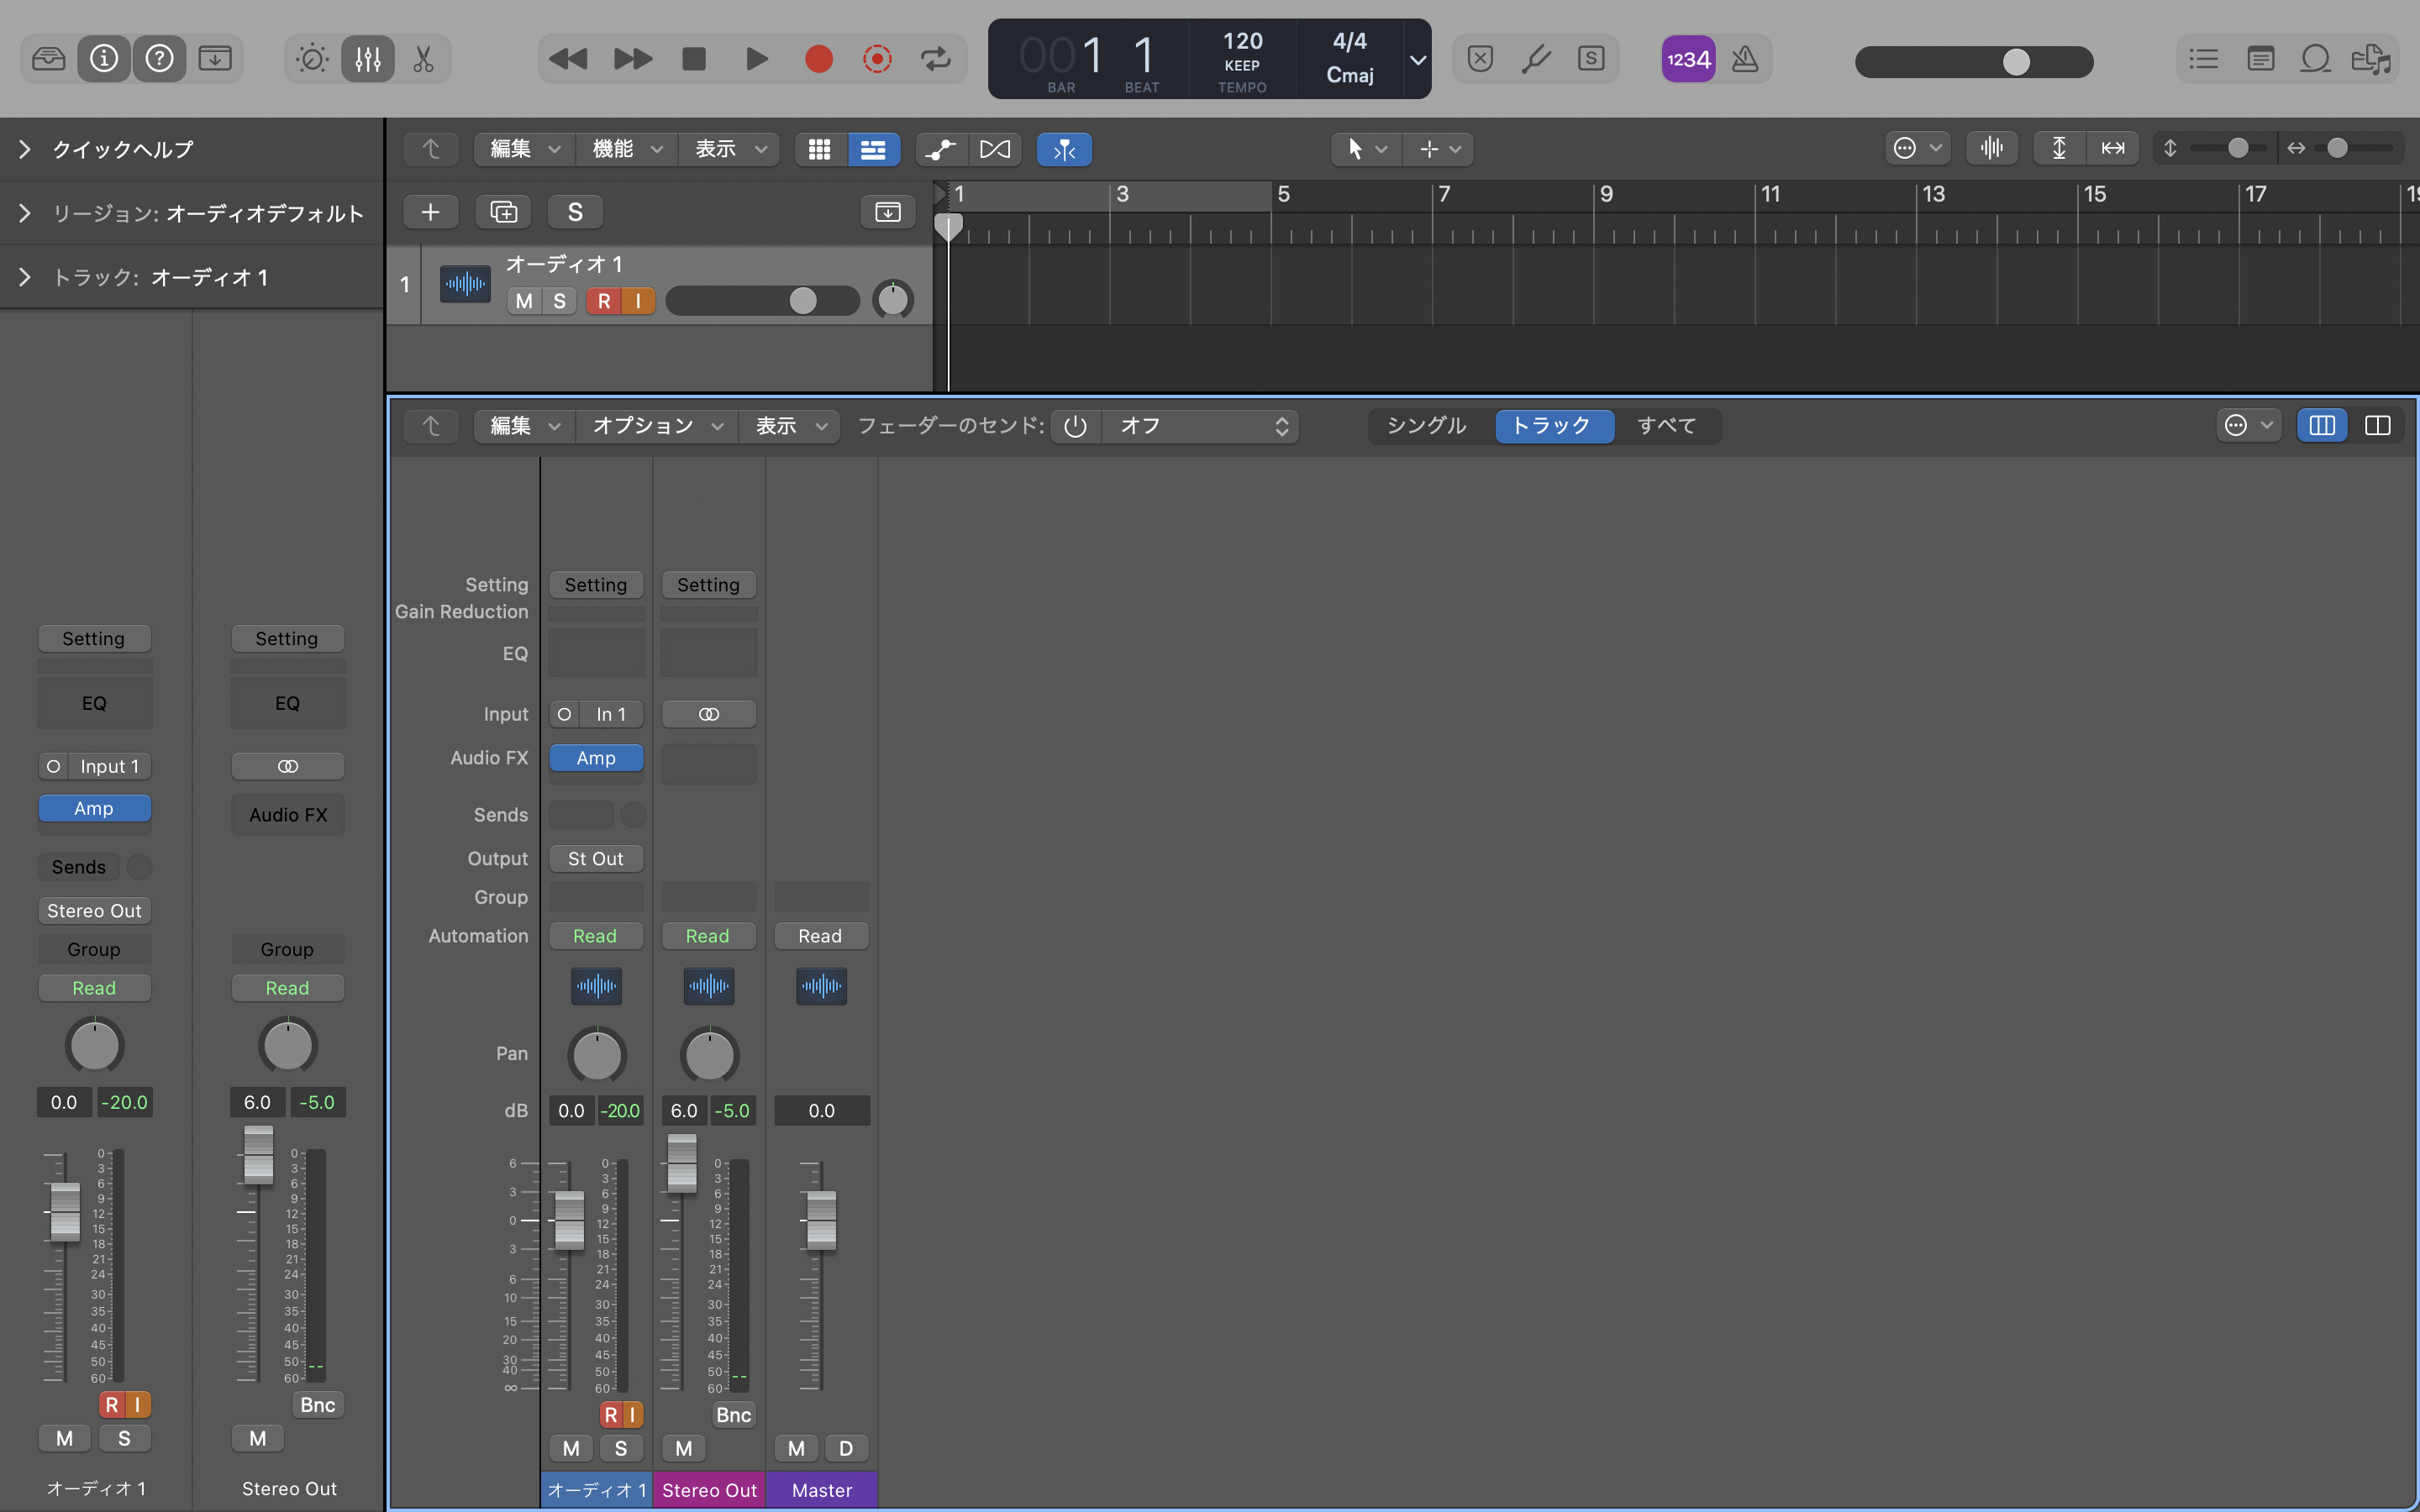Click the Tuner icon in control bar
This screenshot has width=2420, height=1512.
[1536, 59]
